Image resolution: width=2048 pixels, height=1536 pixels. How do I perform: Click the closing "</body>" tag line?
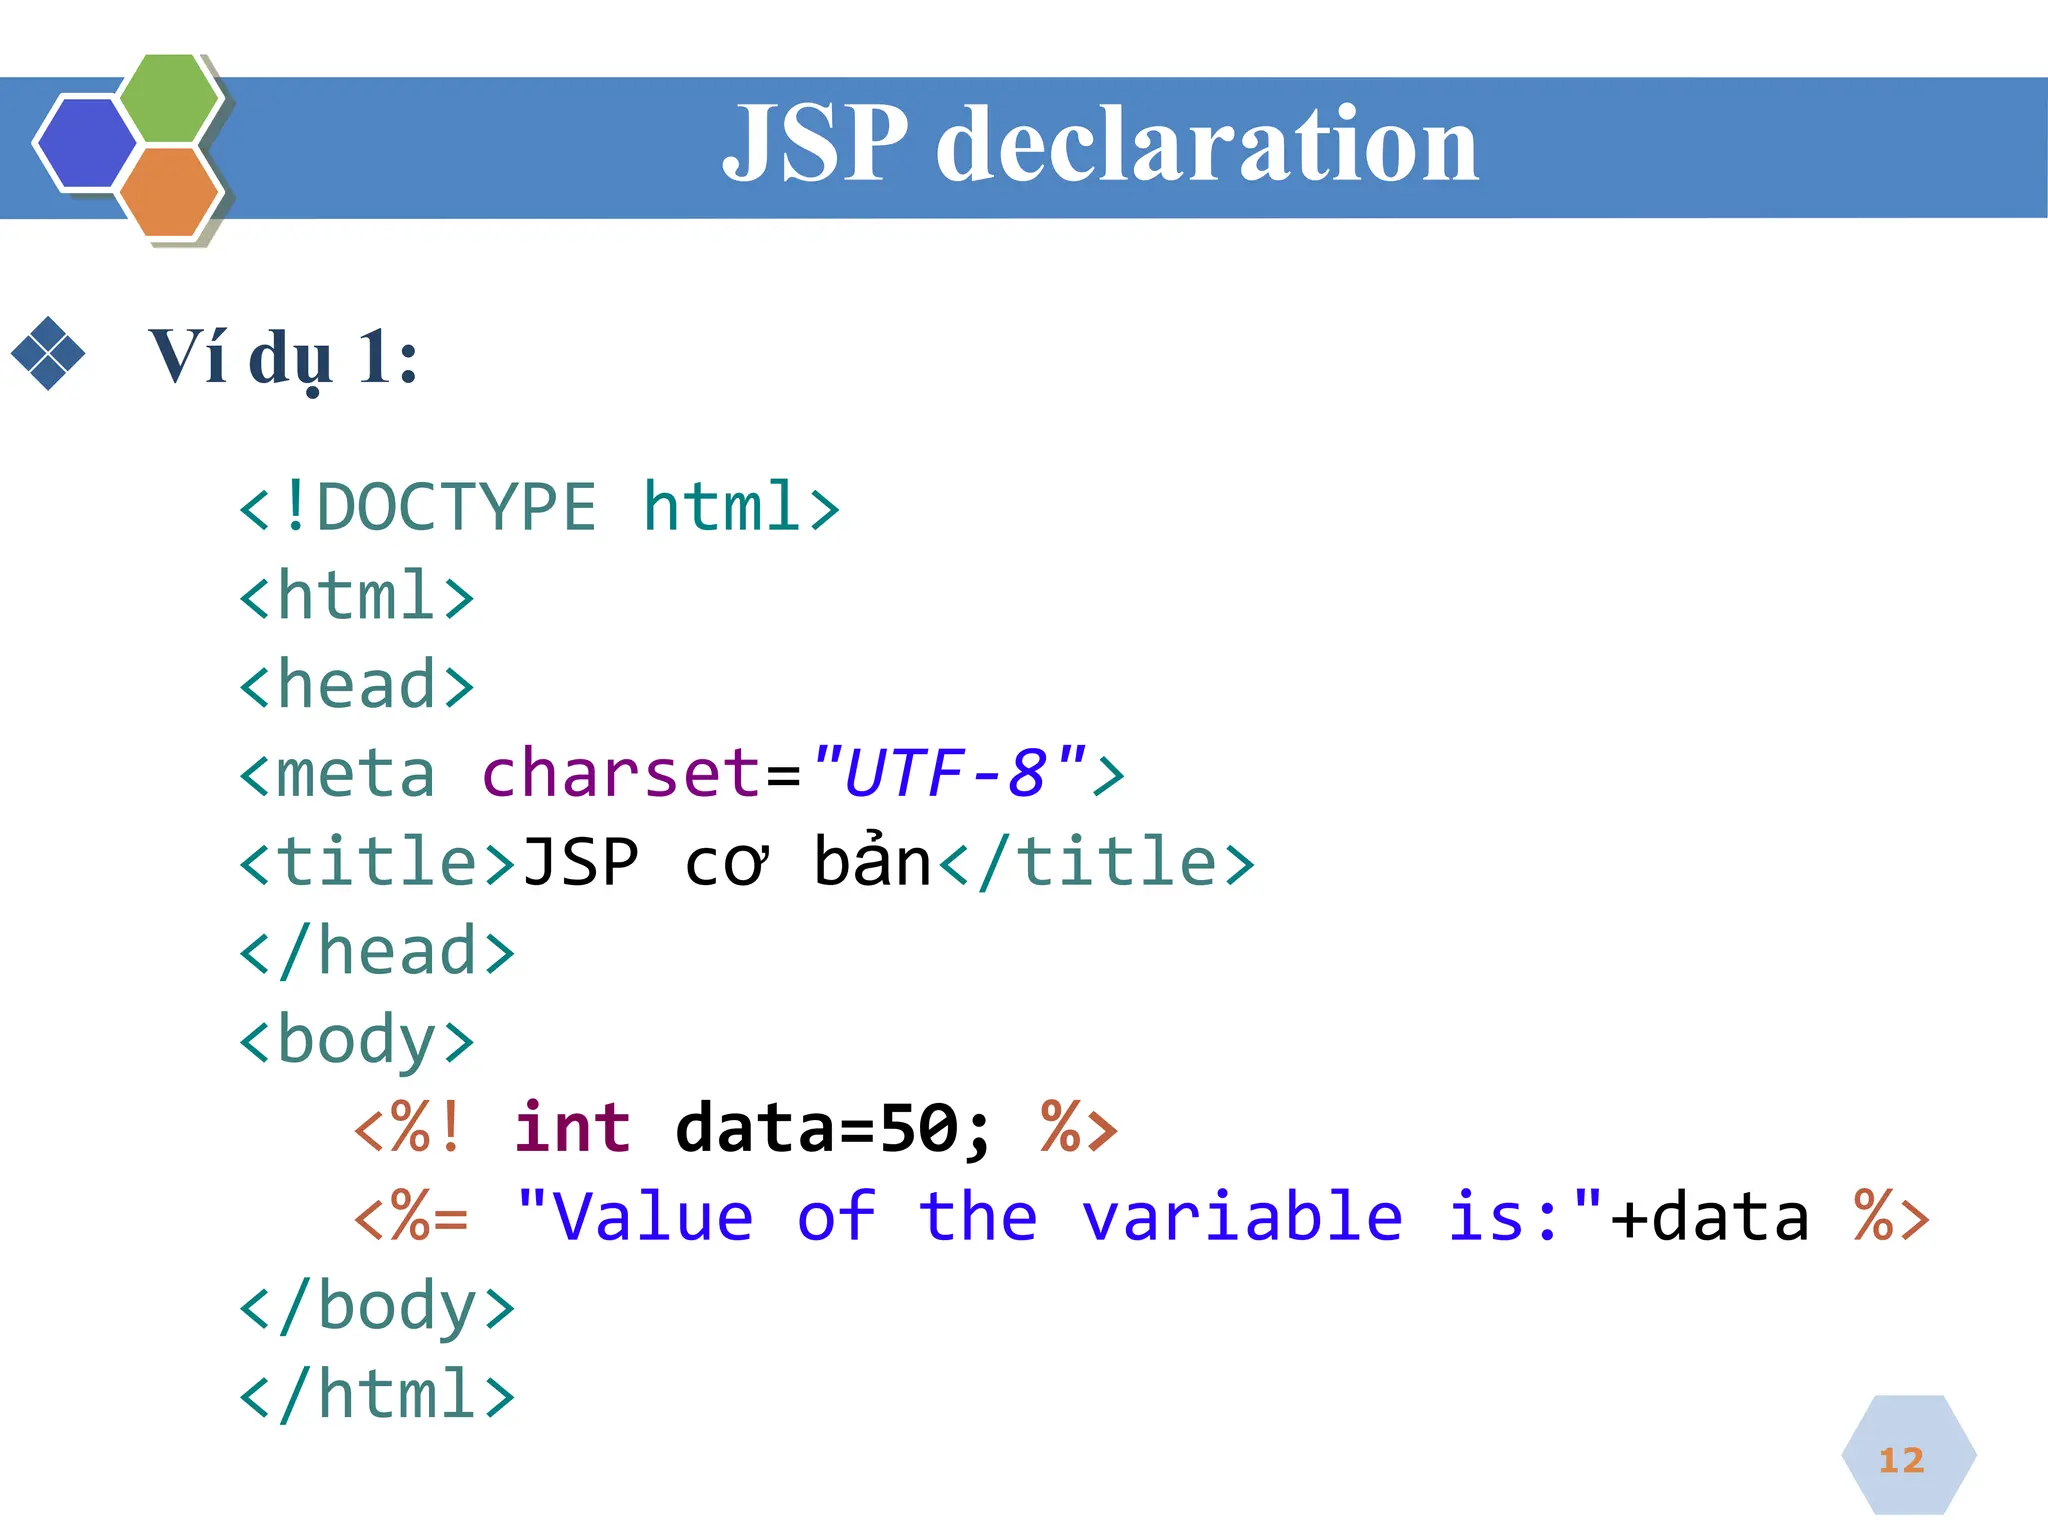point(377,1307)
